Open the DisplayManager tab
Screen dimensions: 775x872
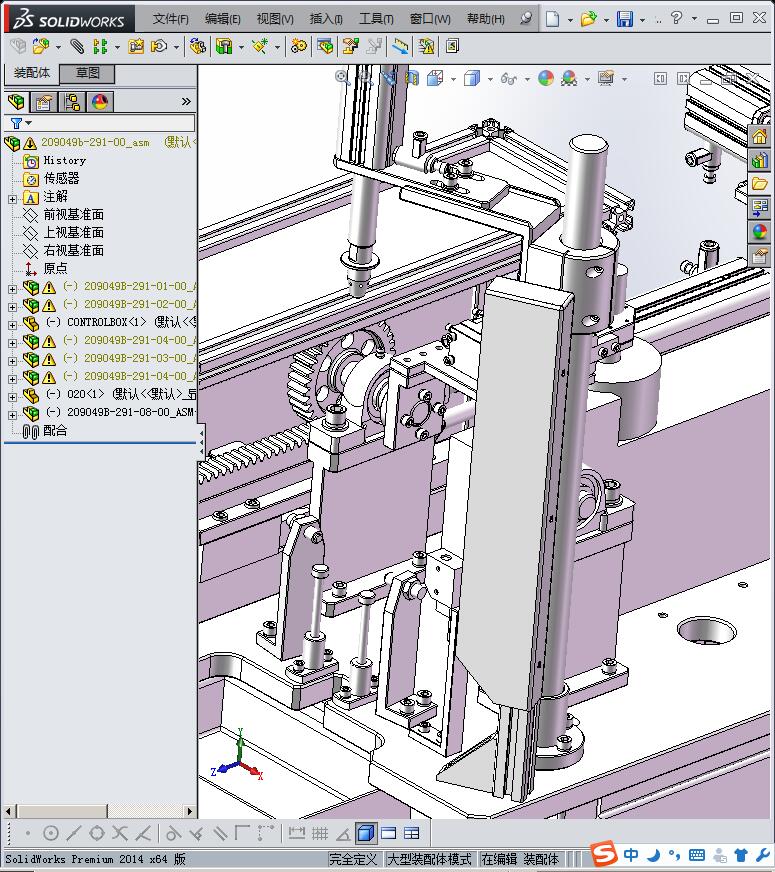point(100,102)
